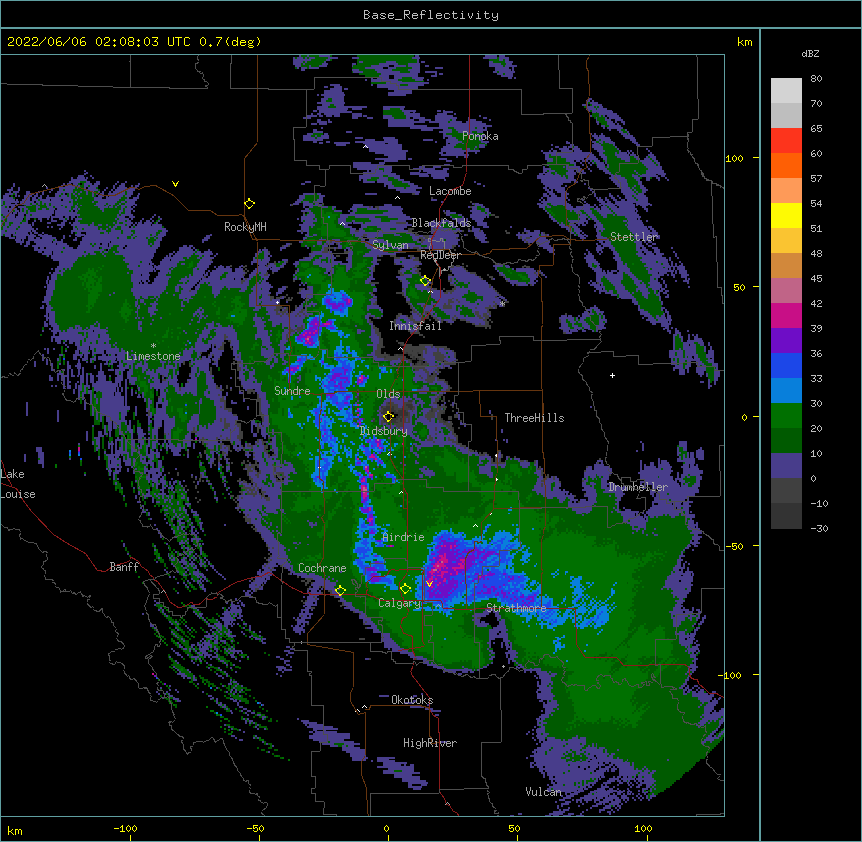Select the yellow diamond marker below Olds
The image size is (862, 842).
tap(389, 416)
